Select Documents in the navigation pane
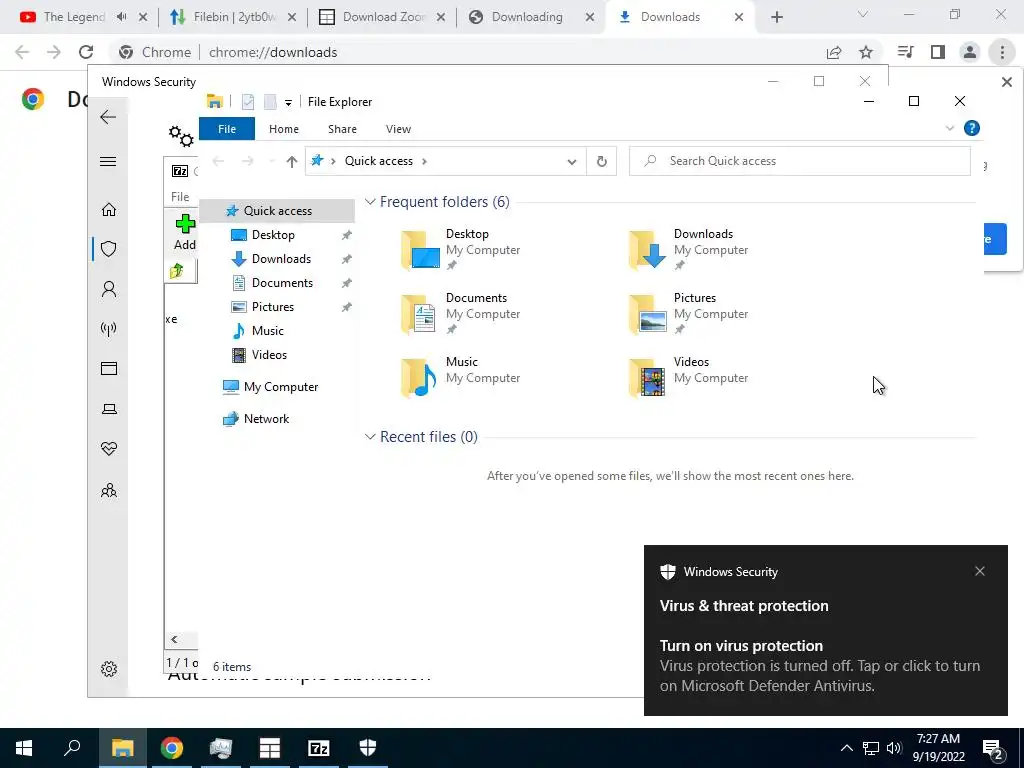Viewport: 1024px width, 768px height. pos(282,283)
